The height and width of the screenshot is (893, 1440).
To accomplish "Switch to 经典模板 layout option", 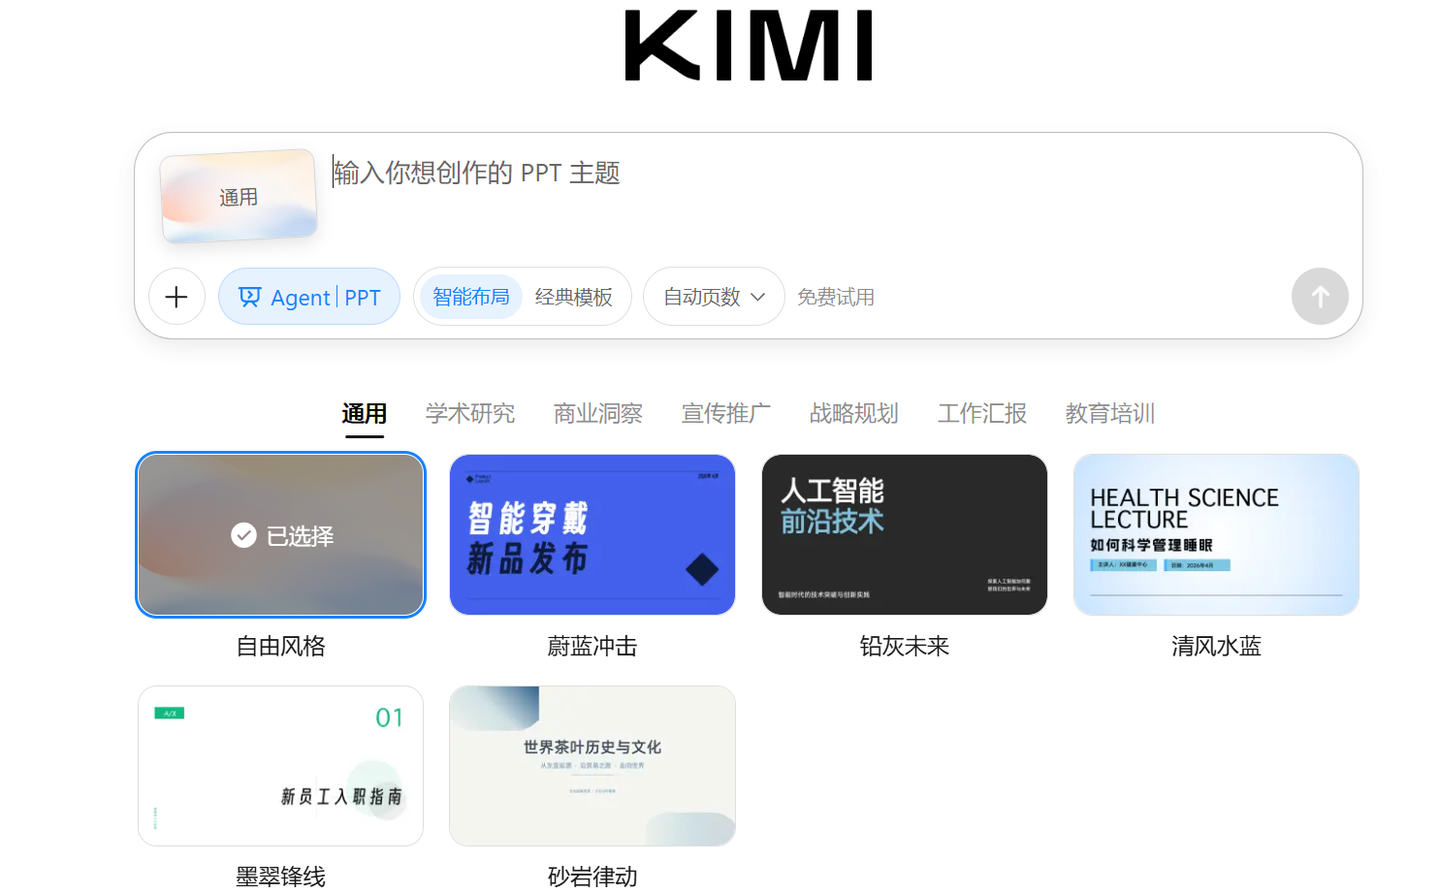I will pos(574,297).
